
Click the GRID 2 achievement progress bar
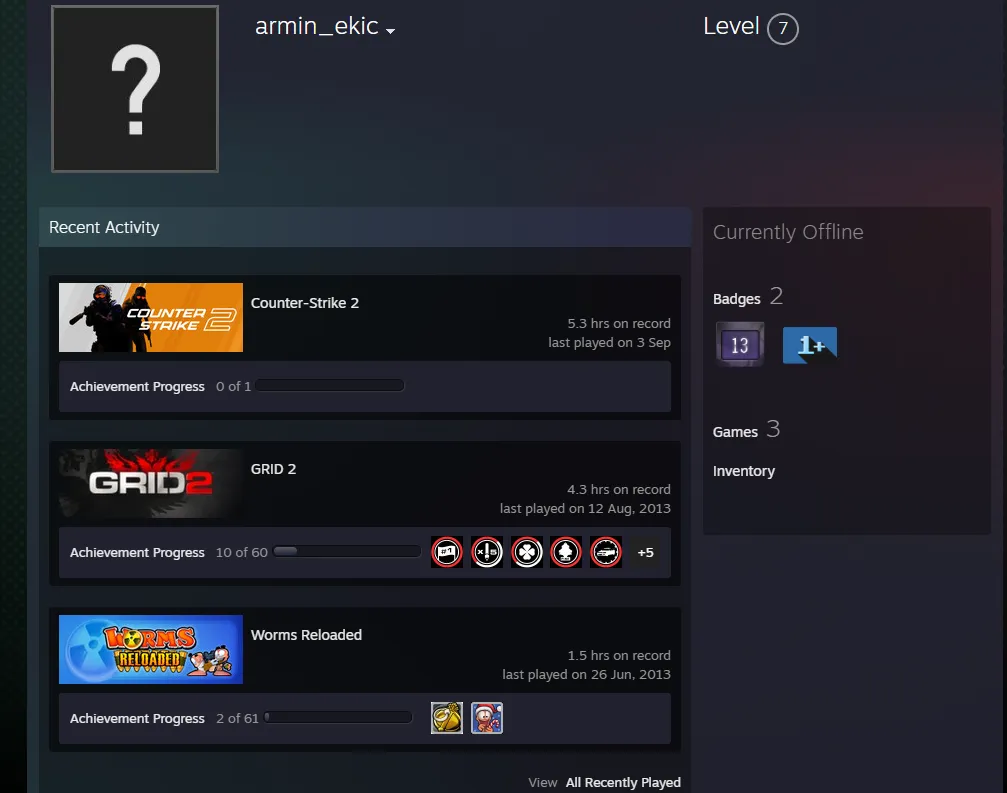coord(347,551)
